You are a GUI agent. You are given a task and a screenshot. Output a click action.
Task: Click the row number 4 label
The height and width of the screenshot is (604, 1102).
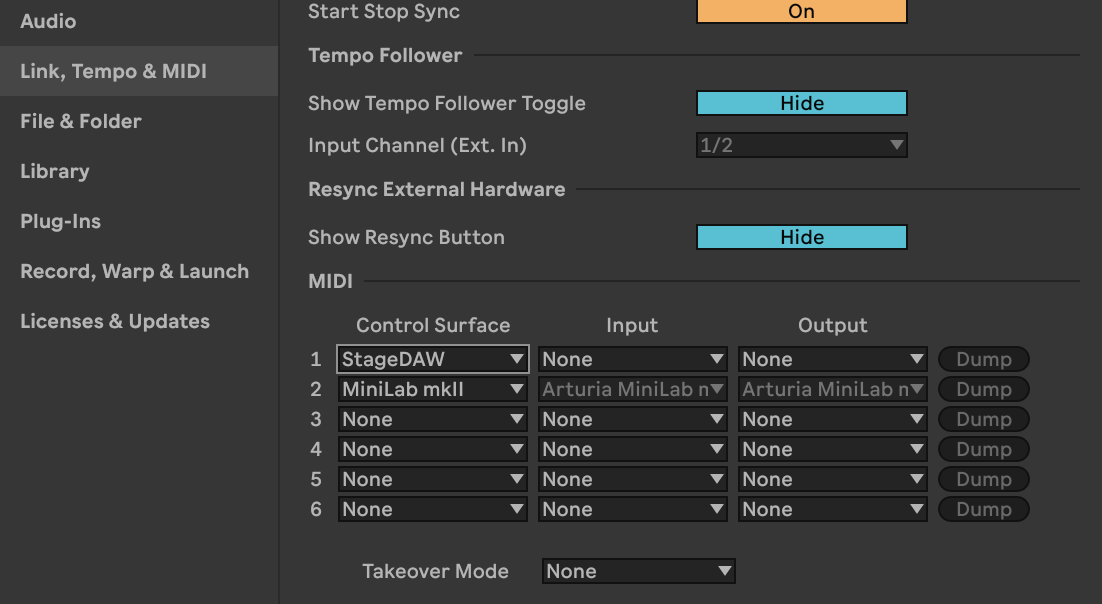coord(316,449)
